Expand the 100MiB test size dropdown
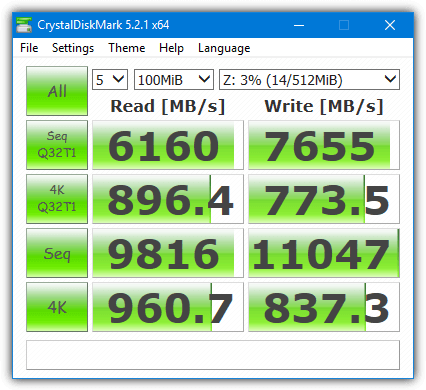426x390 pixels. pos(174,80)
